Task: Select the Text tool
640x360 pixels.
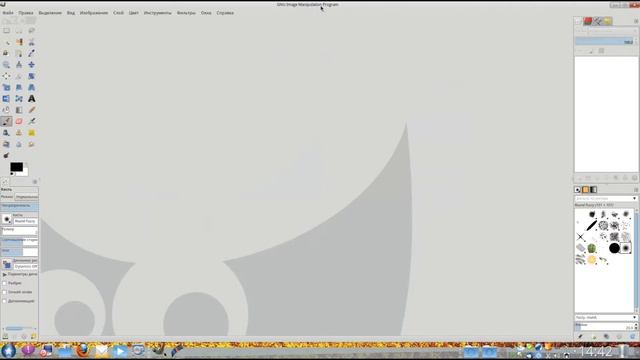Action: click(x=31, y=99)
